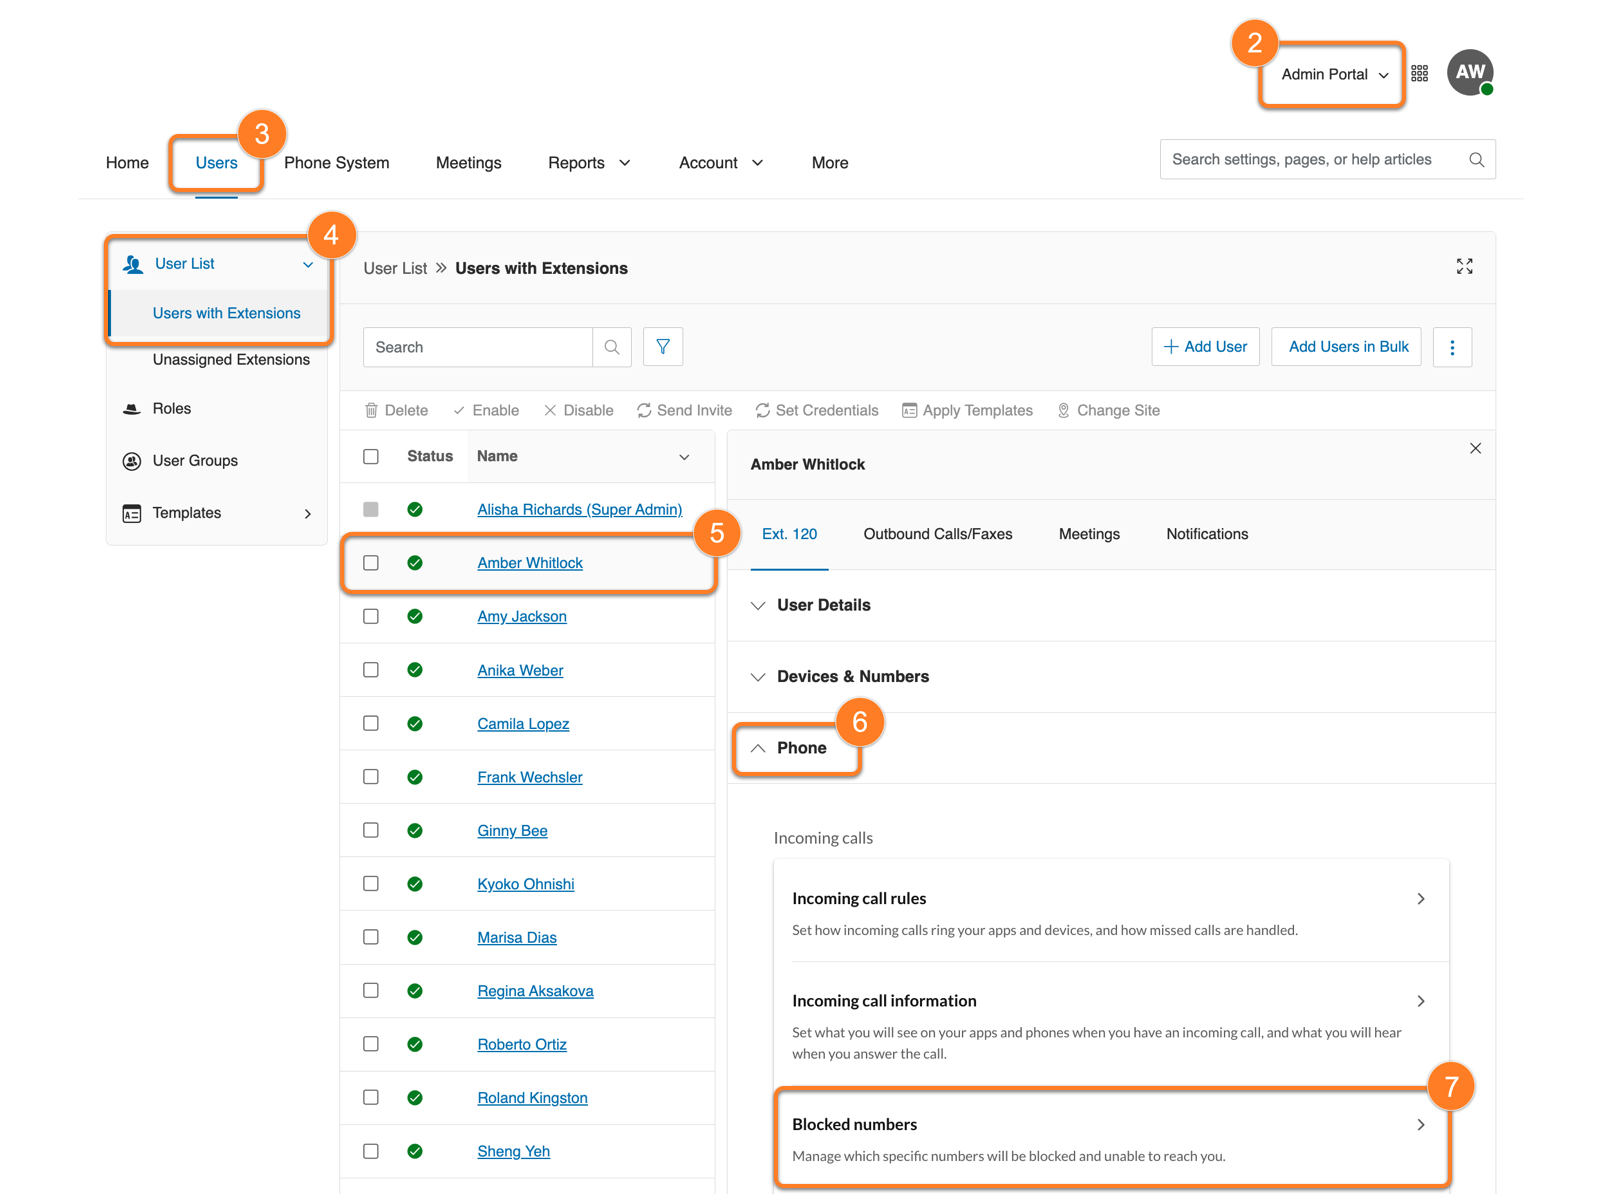The height and width of the screenshot is (1204, 1600).
Task: Switch to the Outbound Calls/Faxes tab
Action: click(937, 534)
